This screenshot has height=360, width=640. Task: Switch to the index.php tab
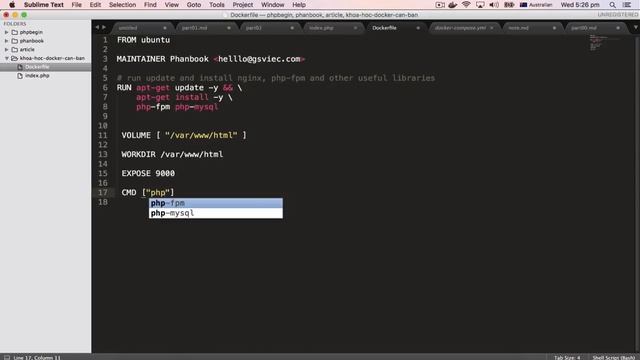pyautogui.click(x=321, y=28)
